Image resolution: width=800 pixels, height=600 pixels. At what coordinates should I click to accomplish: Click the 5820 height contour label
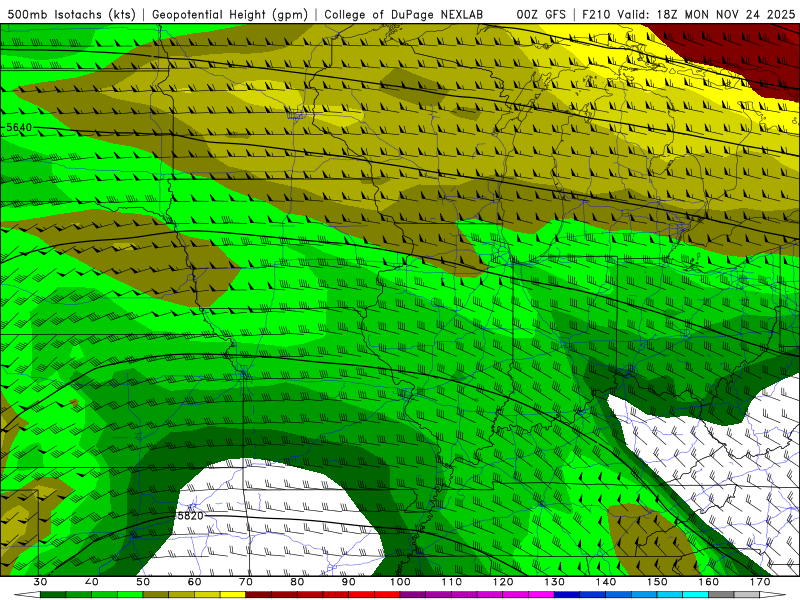pos(190,516)
